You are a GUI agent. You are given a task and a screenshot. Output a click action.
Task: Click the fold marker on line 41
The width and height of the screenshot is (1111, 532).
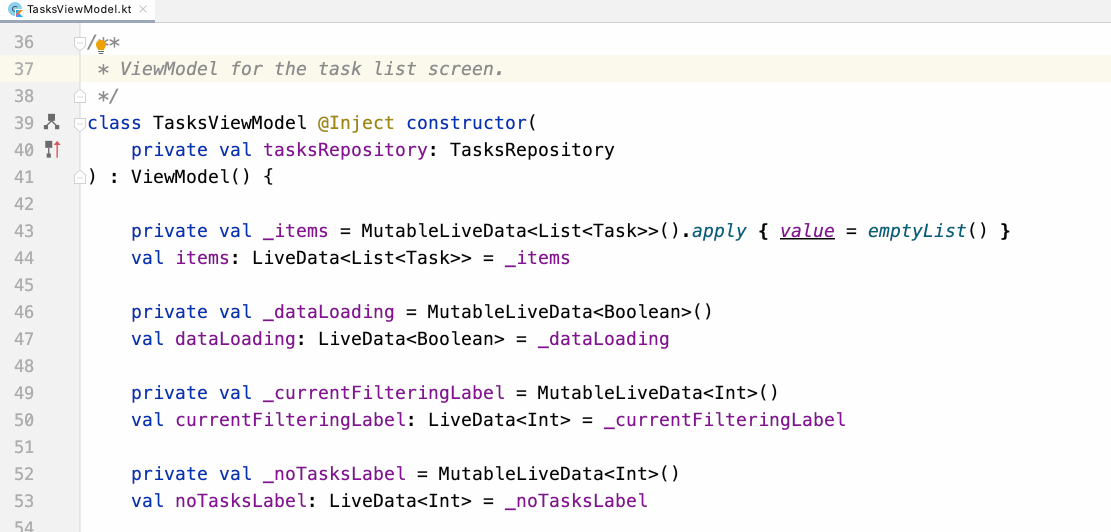79,177
